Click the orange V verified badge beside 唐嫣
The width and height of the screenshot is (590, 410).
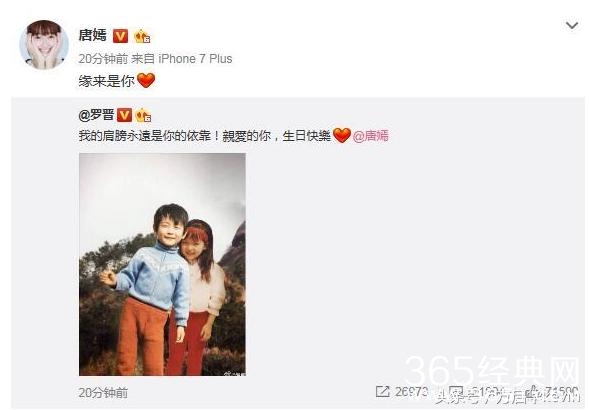pos(120,36)
